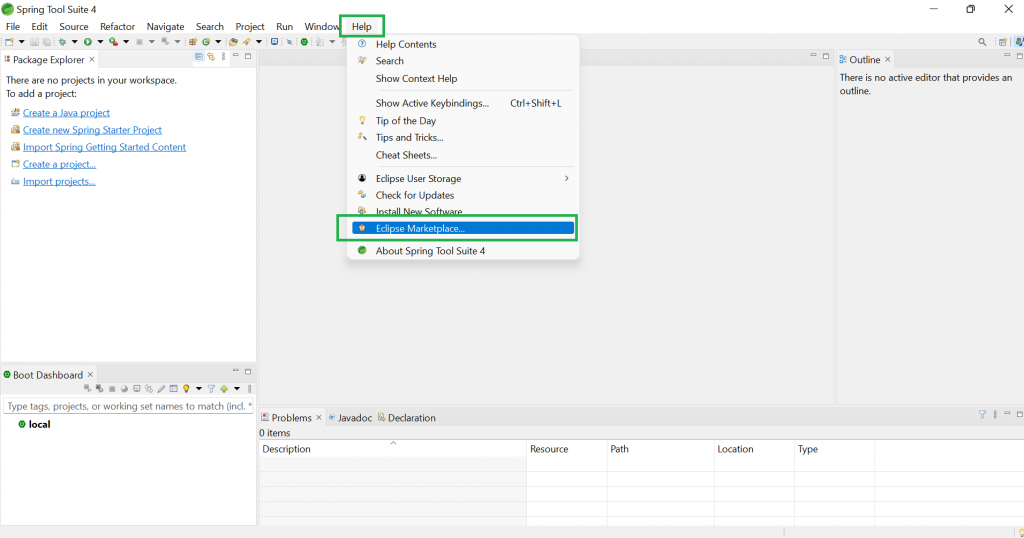The image size is (1024, 538).
Task: Click the Open Console toolbar icon
Action: coord(274,42)
